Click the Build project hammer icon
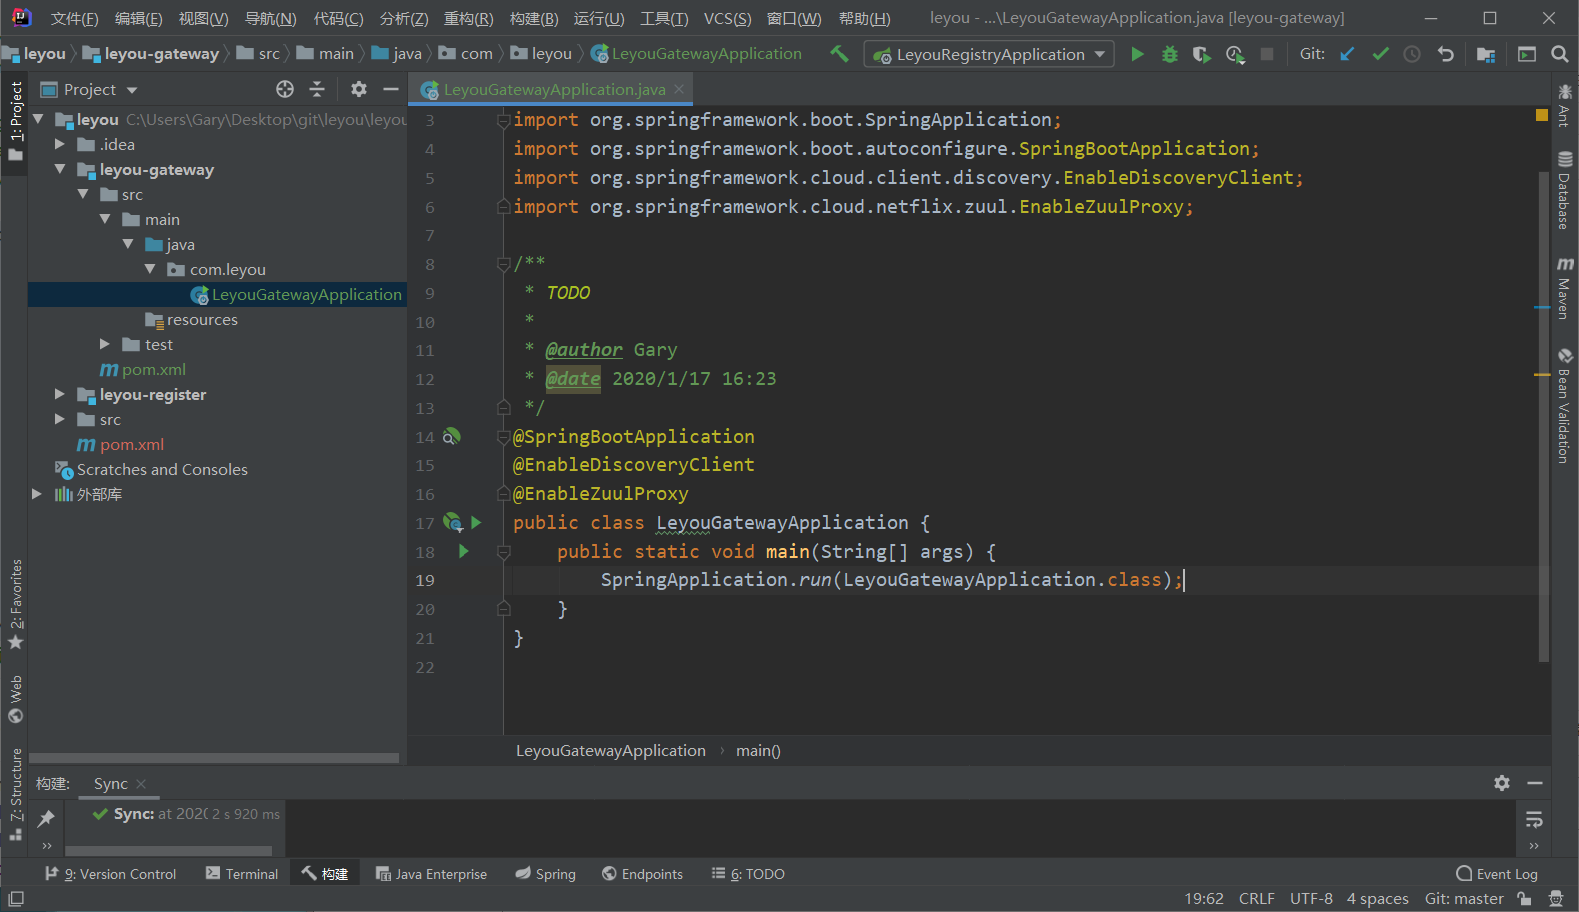 (839, 54)
